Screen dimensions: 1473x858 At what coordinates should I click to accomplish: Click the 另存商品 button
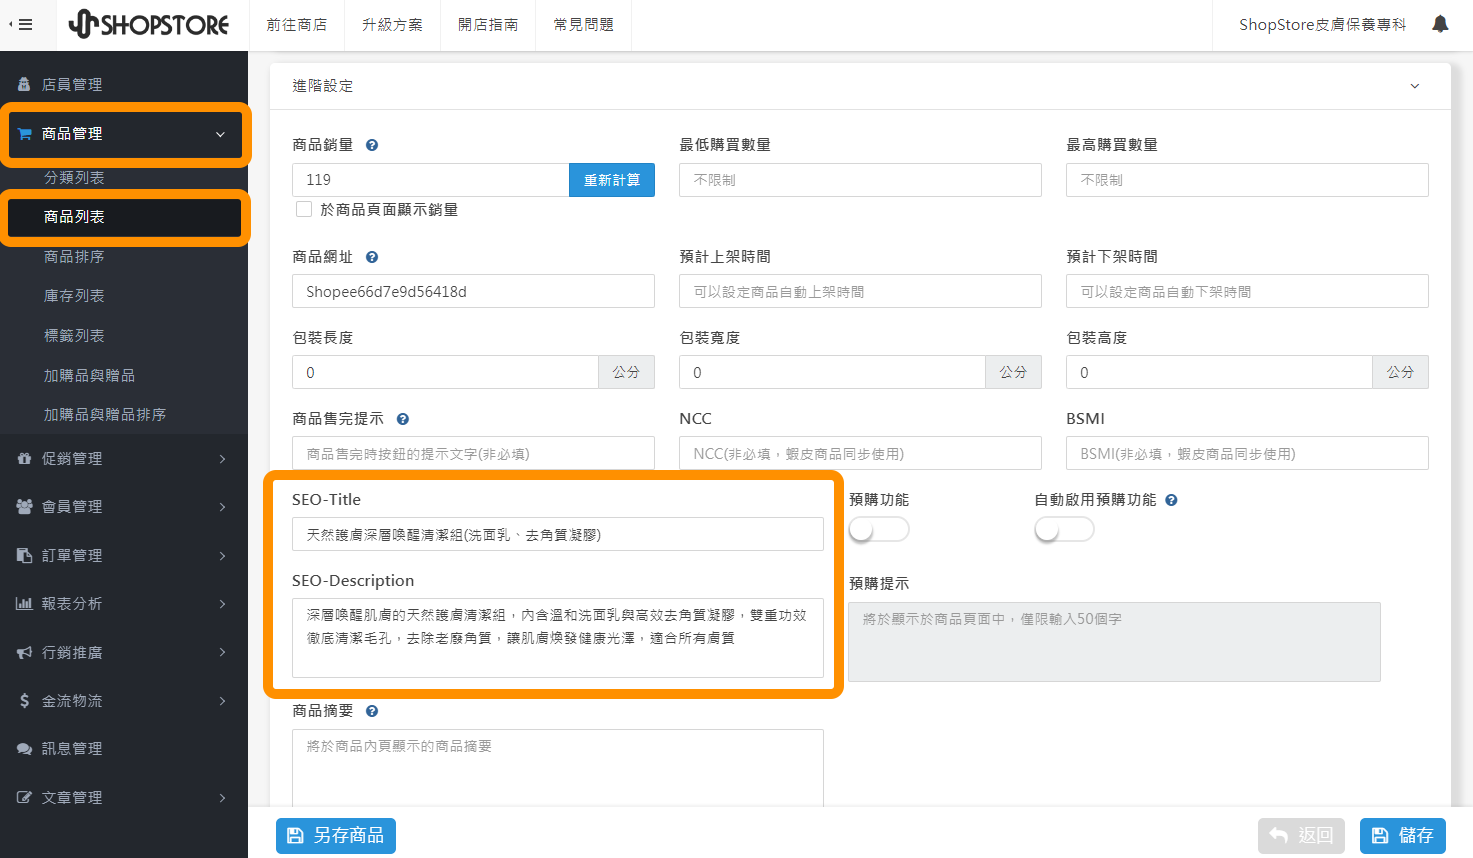[x=336, y=836]
